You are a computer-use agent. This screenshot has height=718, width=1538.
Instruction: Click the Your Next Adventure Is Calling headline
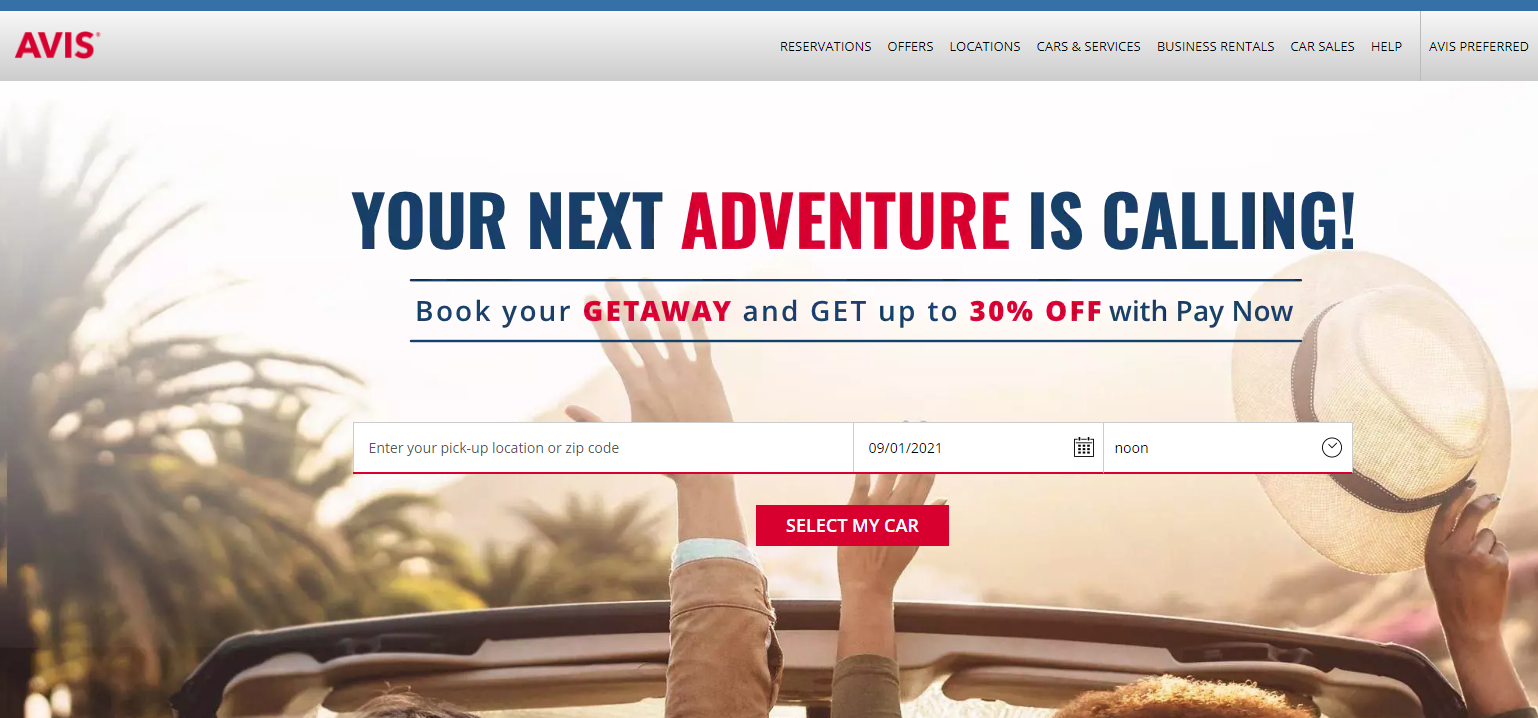click(853, 220)
